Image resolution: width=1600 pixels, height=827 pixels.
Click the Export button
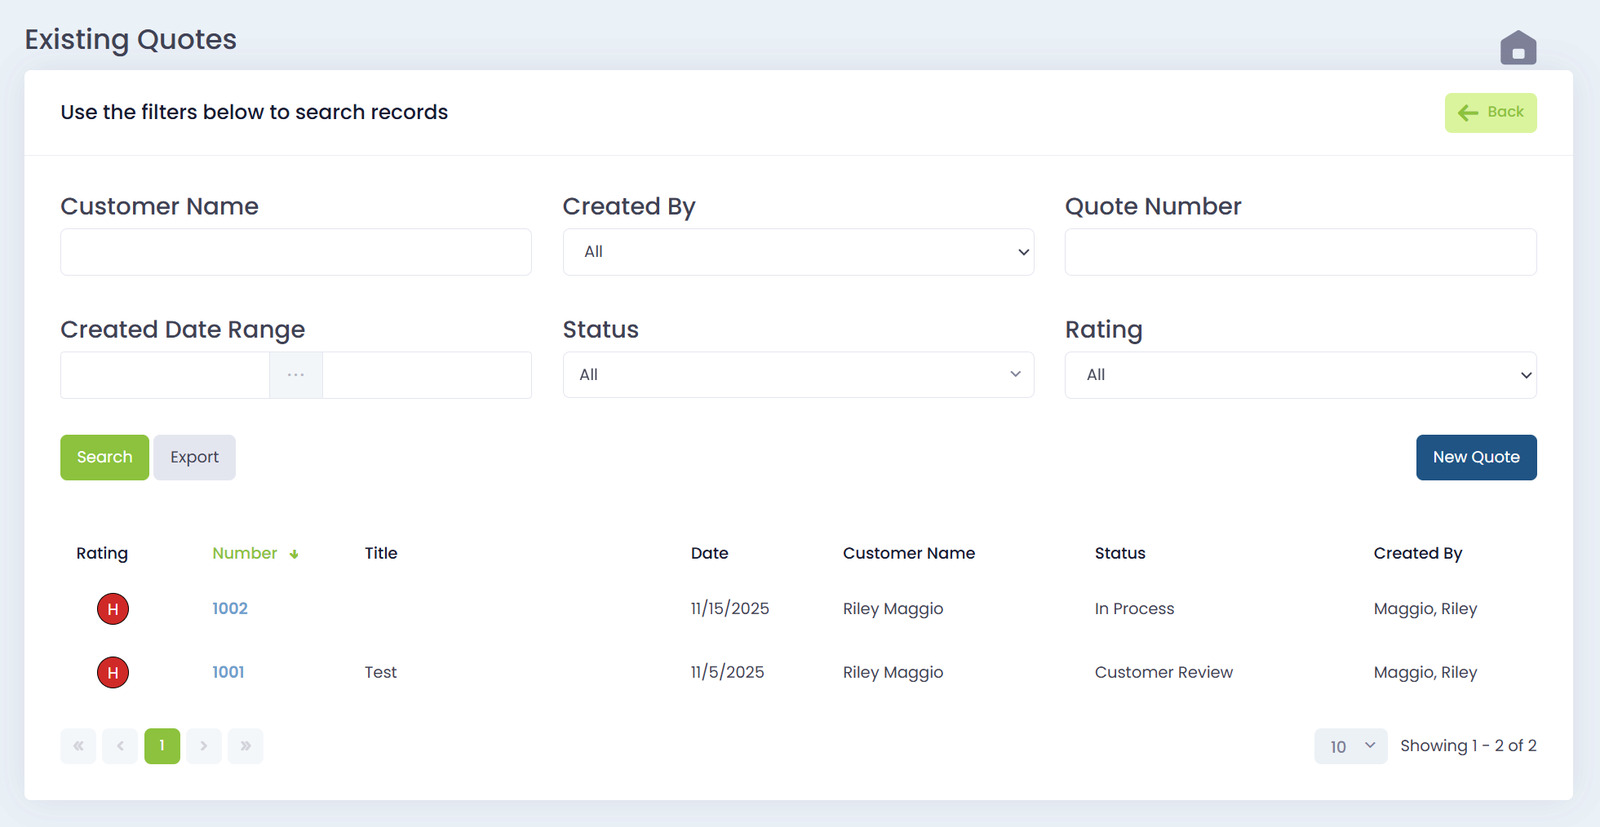[x=194, y=457]
